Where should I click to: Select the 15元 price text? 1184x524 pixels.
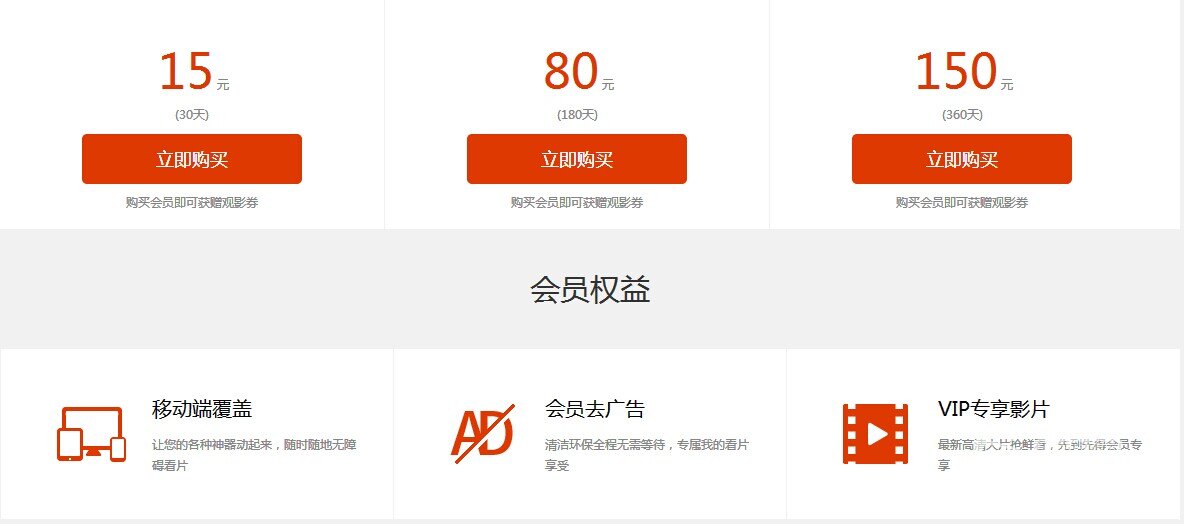pyautogui.click(x=192, y=73)
